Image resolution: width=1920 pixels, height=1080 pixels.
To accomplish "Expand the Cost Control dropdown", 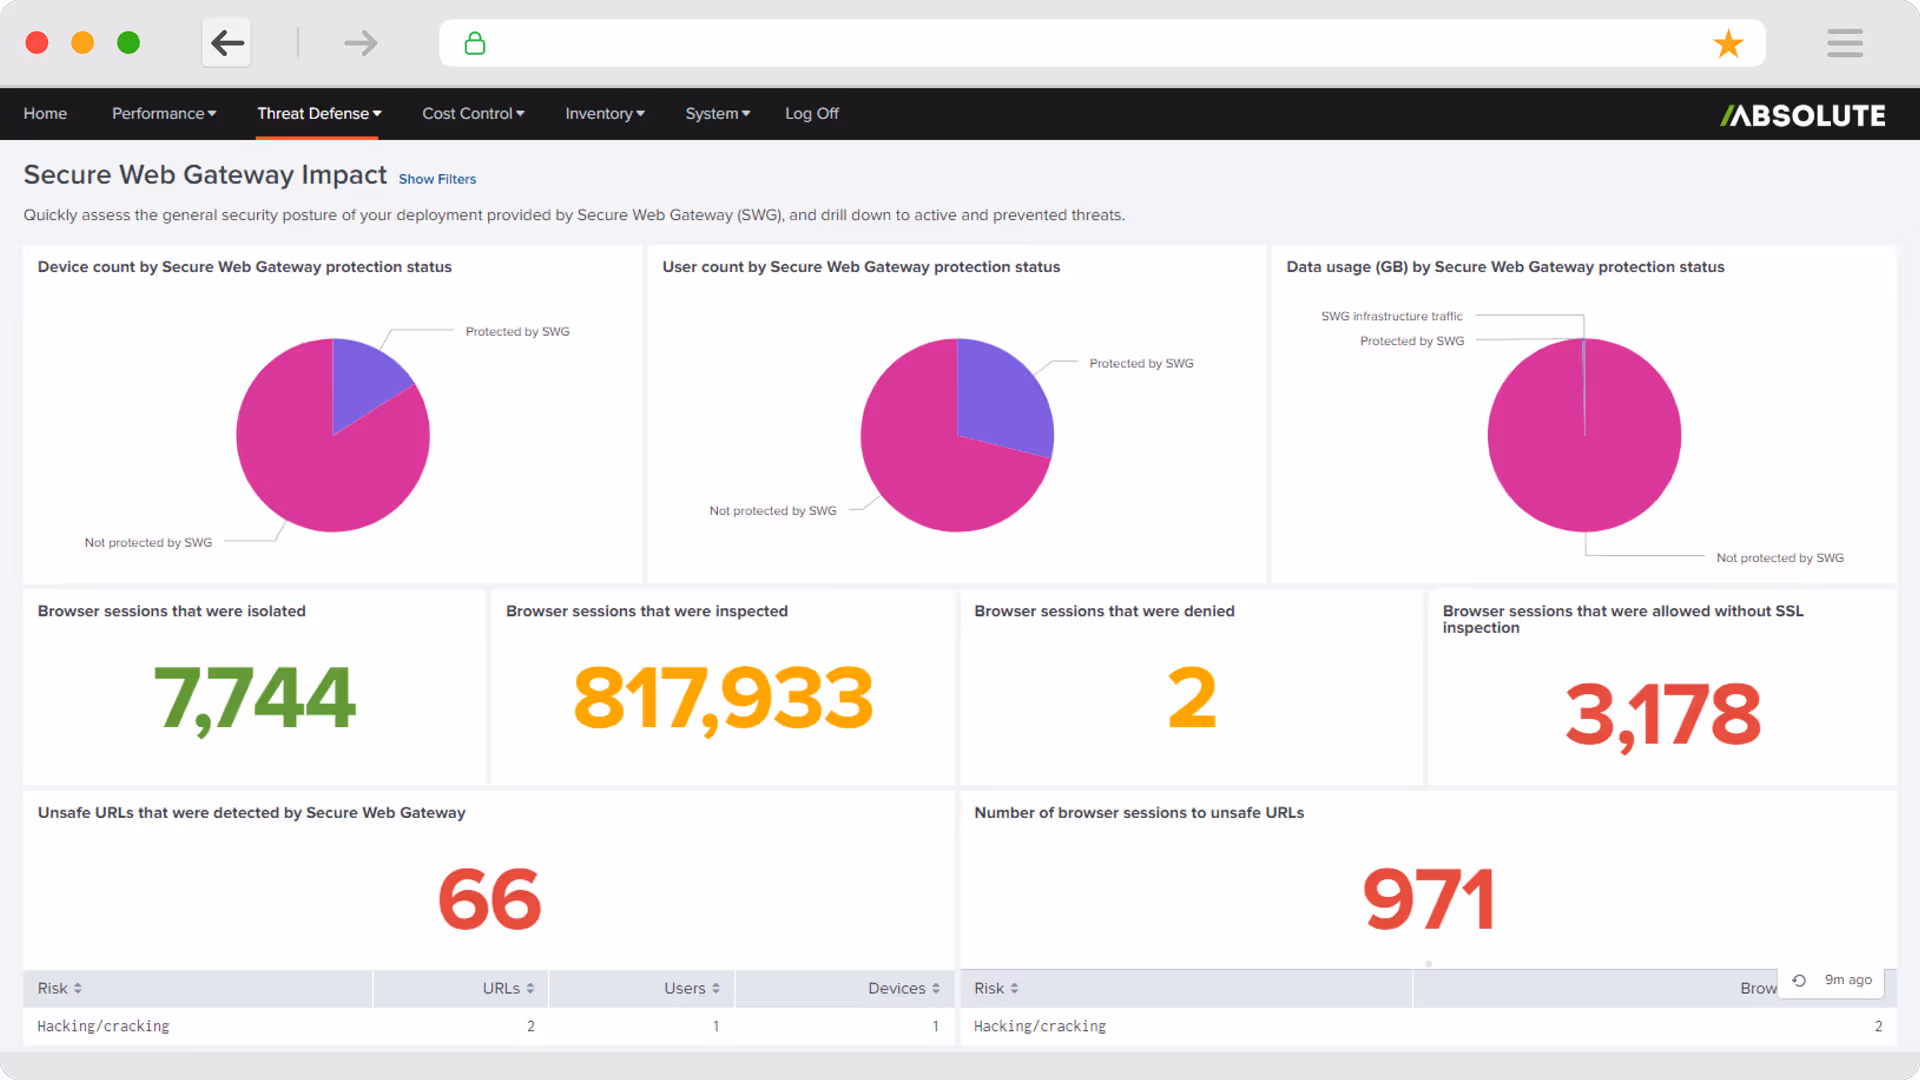I will point(473,114).
